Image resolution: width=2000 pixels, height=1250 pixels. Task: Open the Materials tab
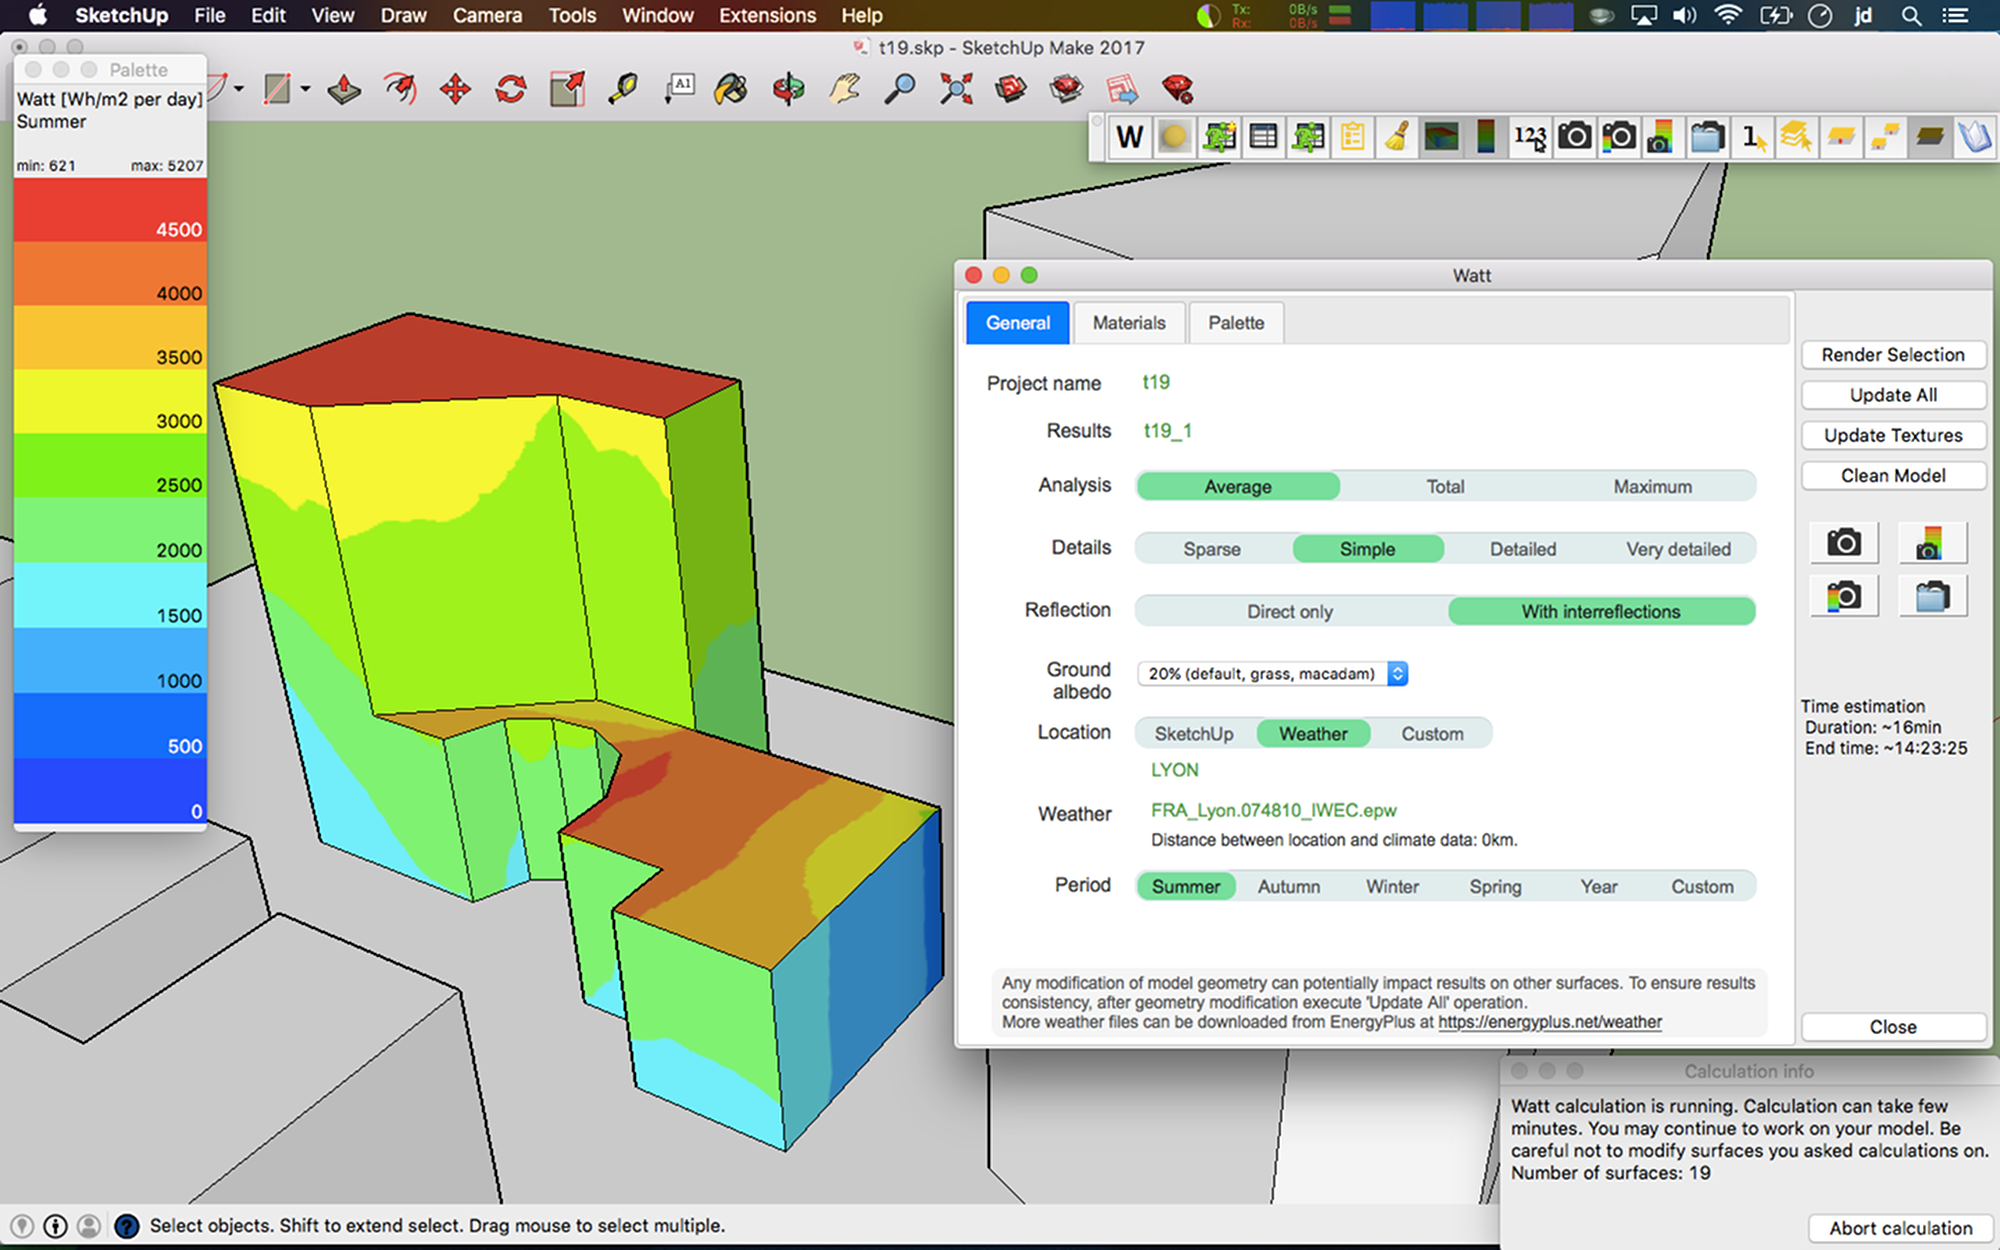pos(1129,323)
